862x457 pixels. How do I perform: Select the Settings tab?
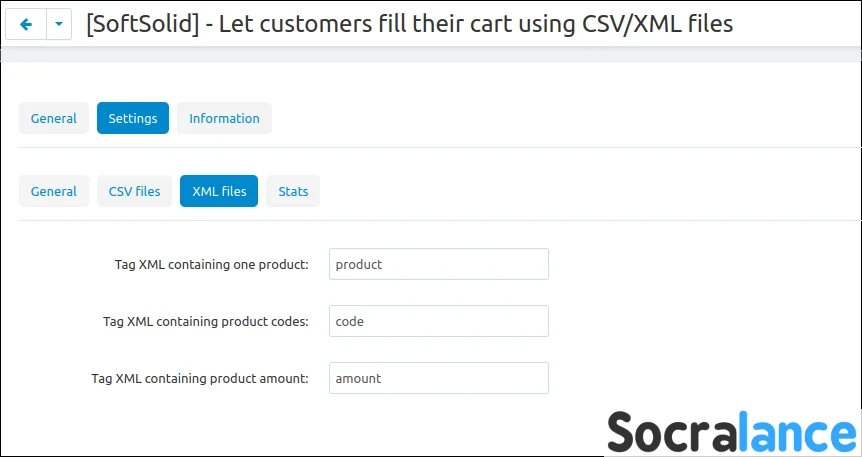coord(133,118)
